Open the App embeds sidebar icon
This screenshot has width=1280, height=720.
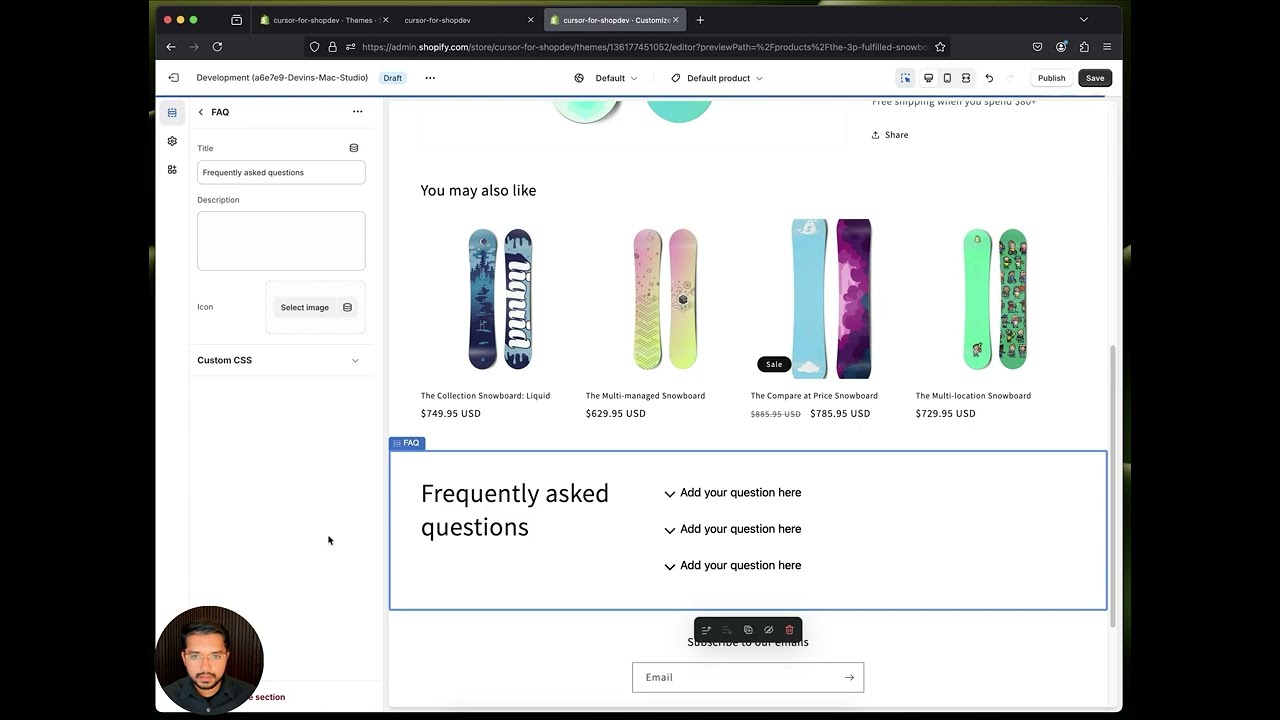click(x=172, y=170)
